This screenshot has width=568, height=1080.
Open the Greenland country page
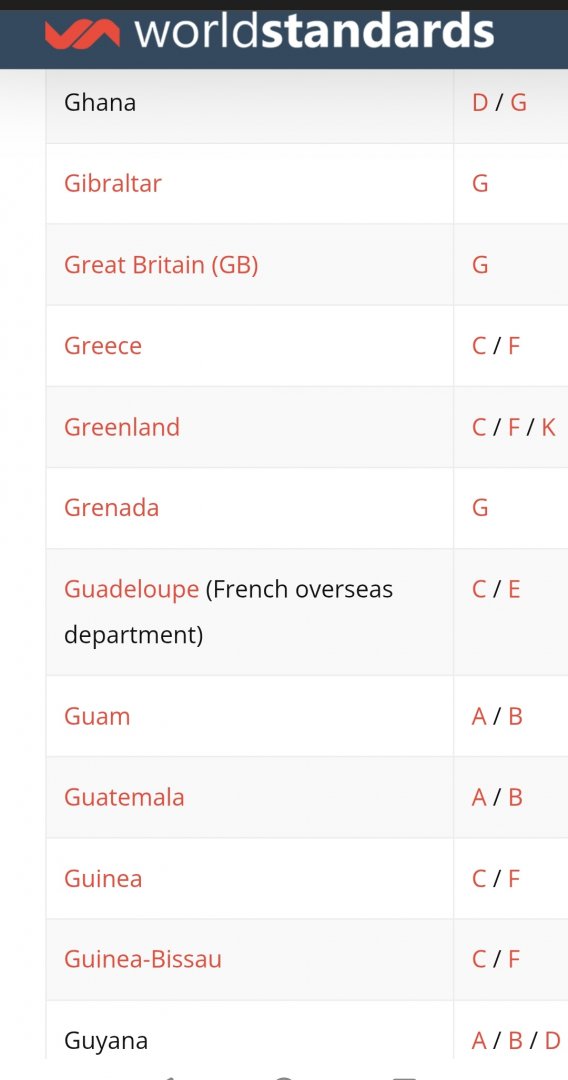[x=122, y=426]
